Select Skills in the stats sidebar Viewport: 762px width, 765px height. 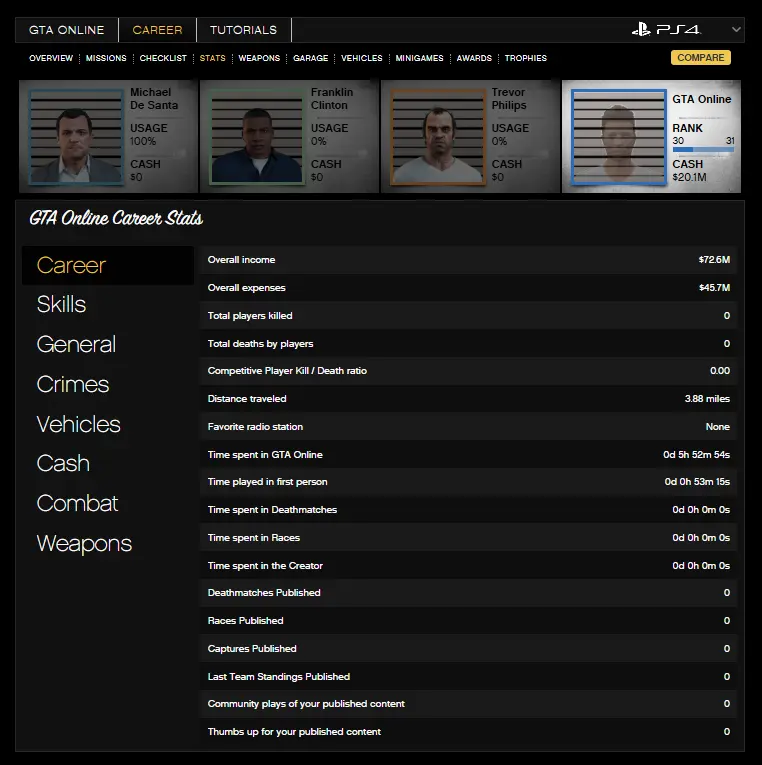coord(61,304)
